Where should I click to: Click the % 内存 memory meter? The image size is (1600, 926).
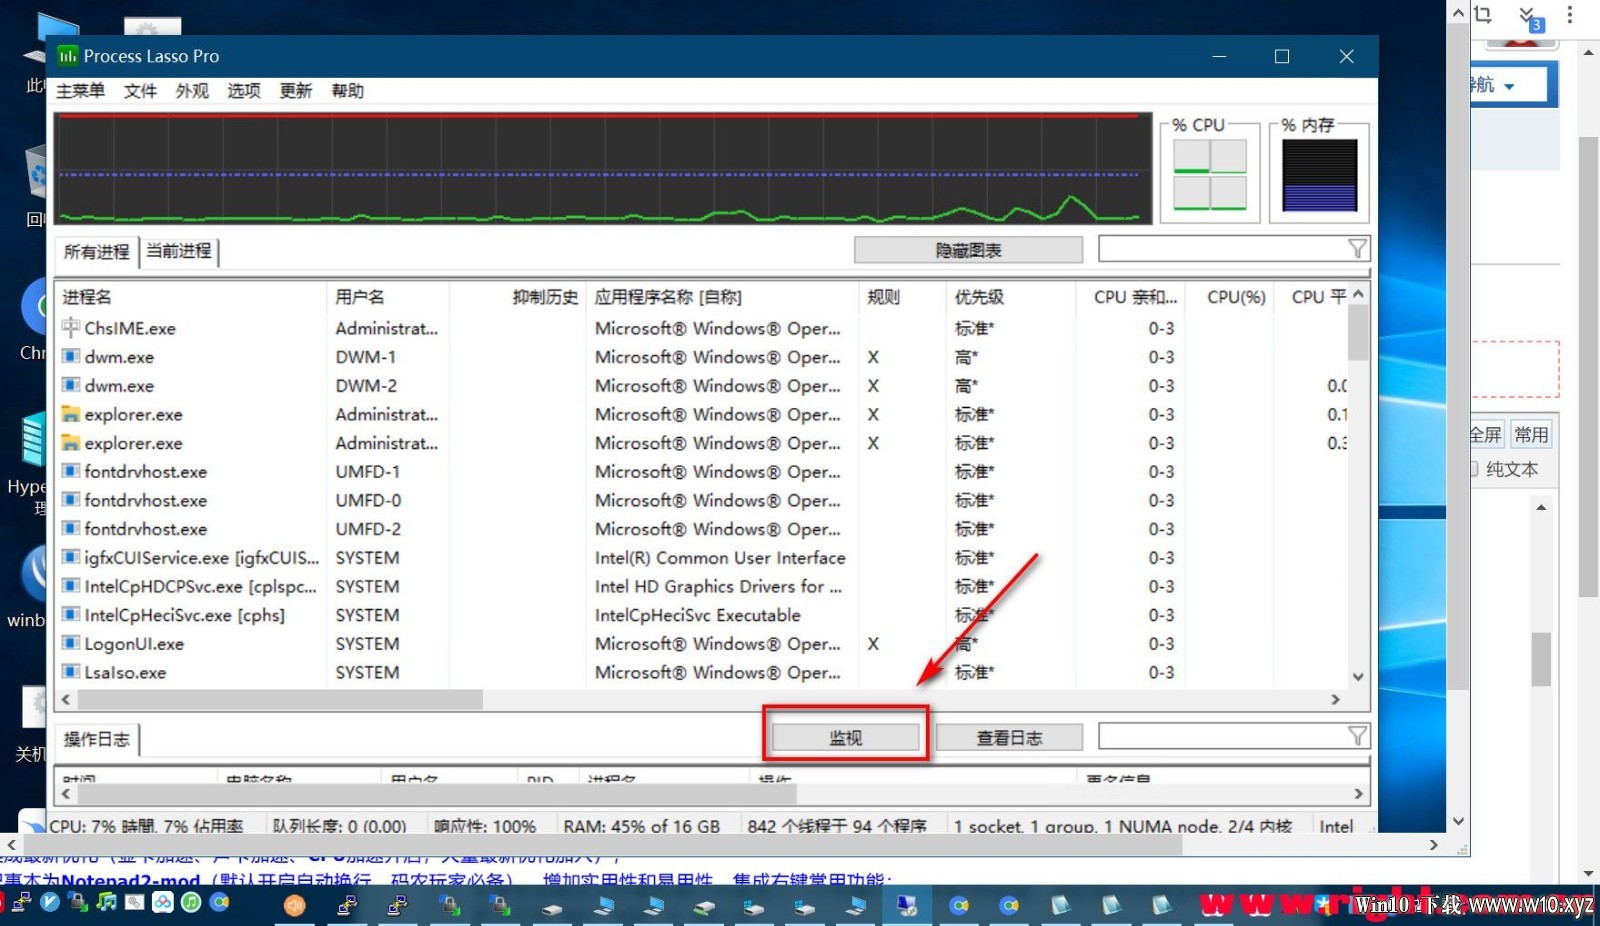1319,175
